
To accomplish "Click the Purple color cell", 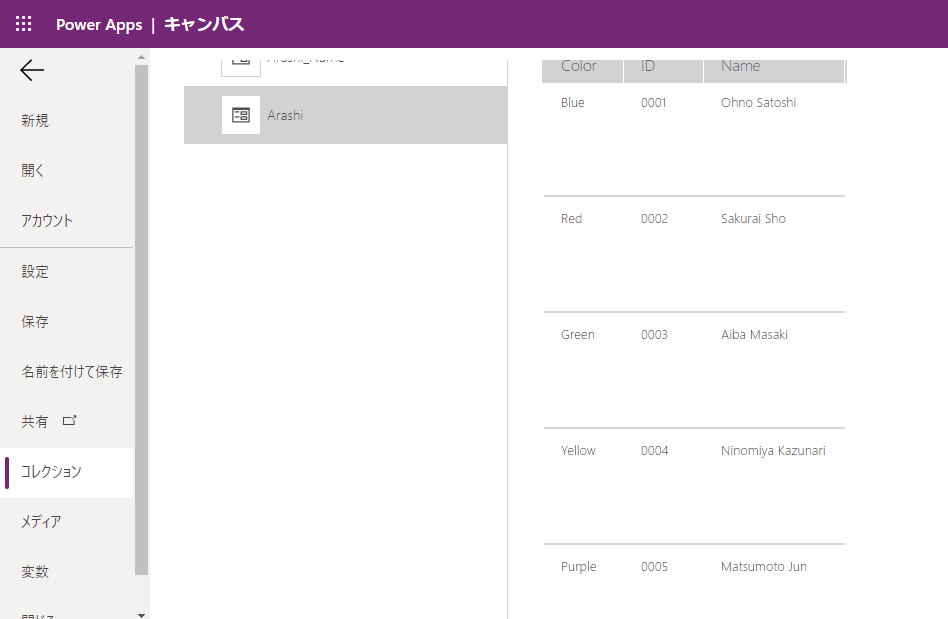I will pyautogui.click(x=579, y=567).
